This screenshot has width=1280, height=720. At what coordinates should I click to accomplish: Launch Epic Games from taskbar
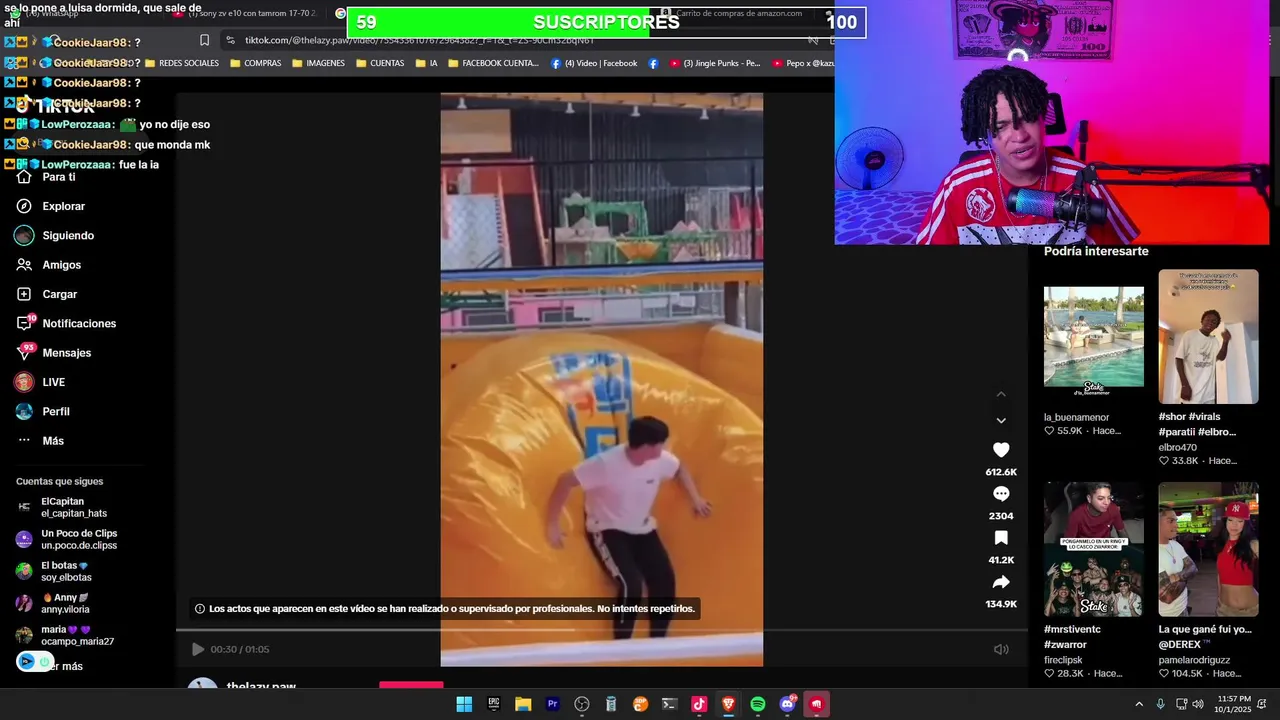(493, 704)
